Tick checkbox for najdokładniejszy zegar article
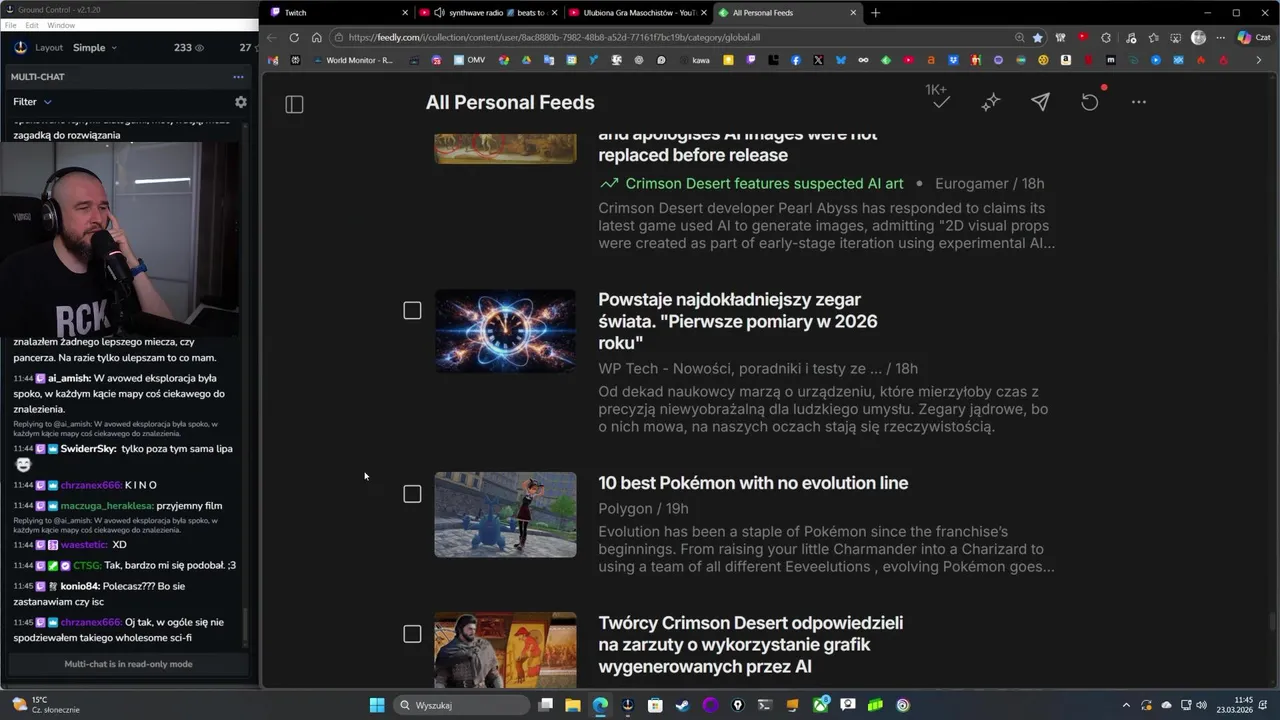This screenshot has height=720, width=1280. (x=412, y=311)
